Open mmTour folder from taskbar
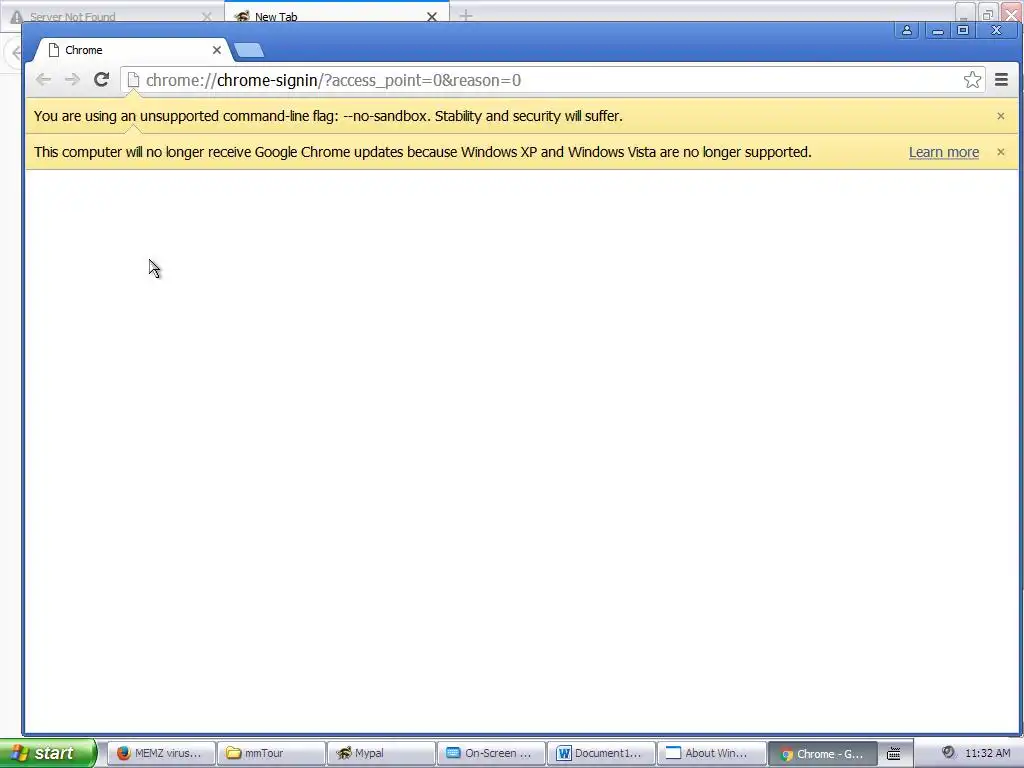Viewport: 1024px width, 768px height. click(x=271, y=753)
